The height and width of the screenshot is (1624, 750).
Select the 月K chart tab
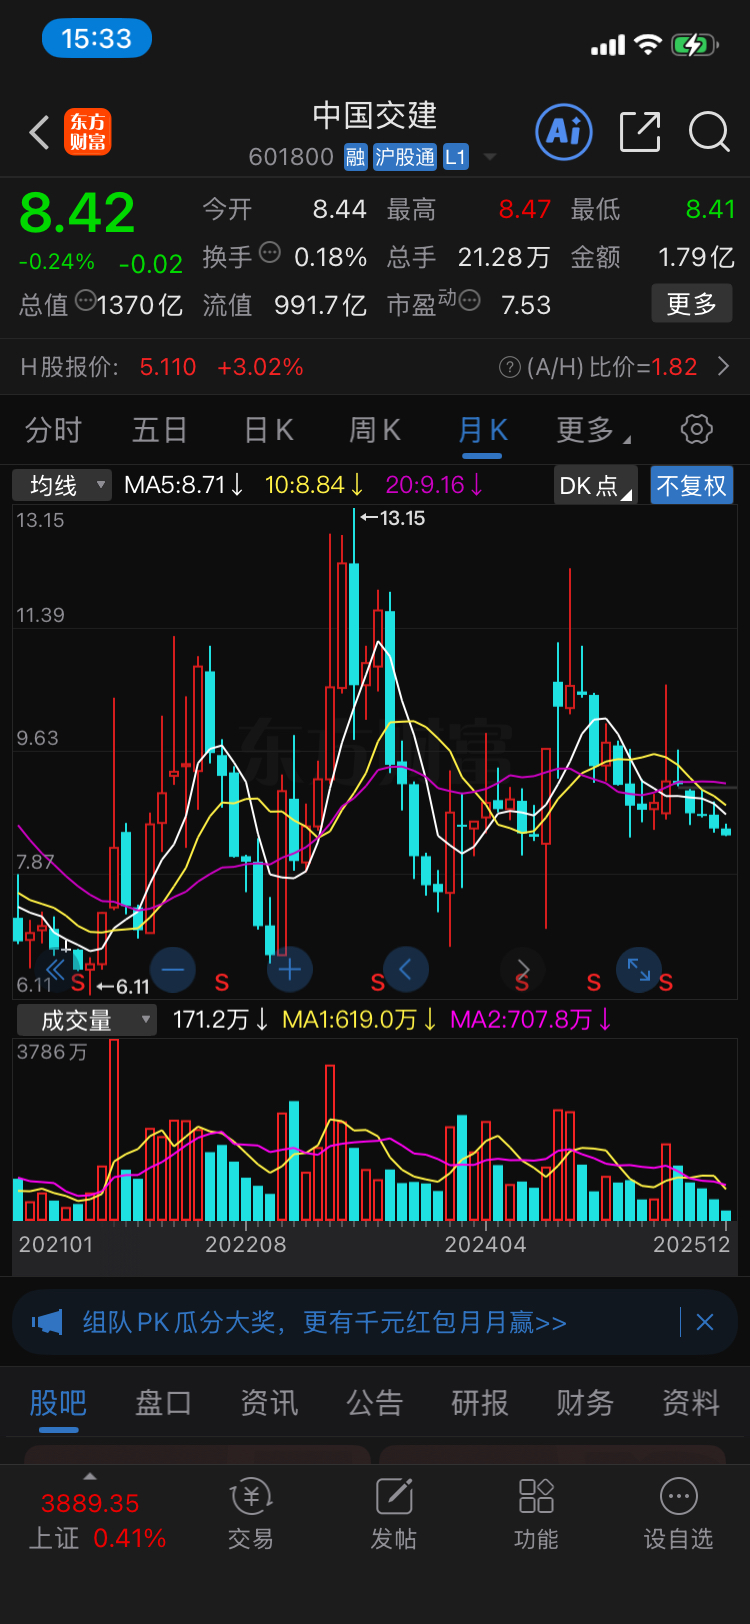click(x=483, y=430)
